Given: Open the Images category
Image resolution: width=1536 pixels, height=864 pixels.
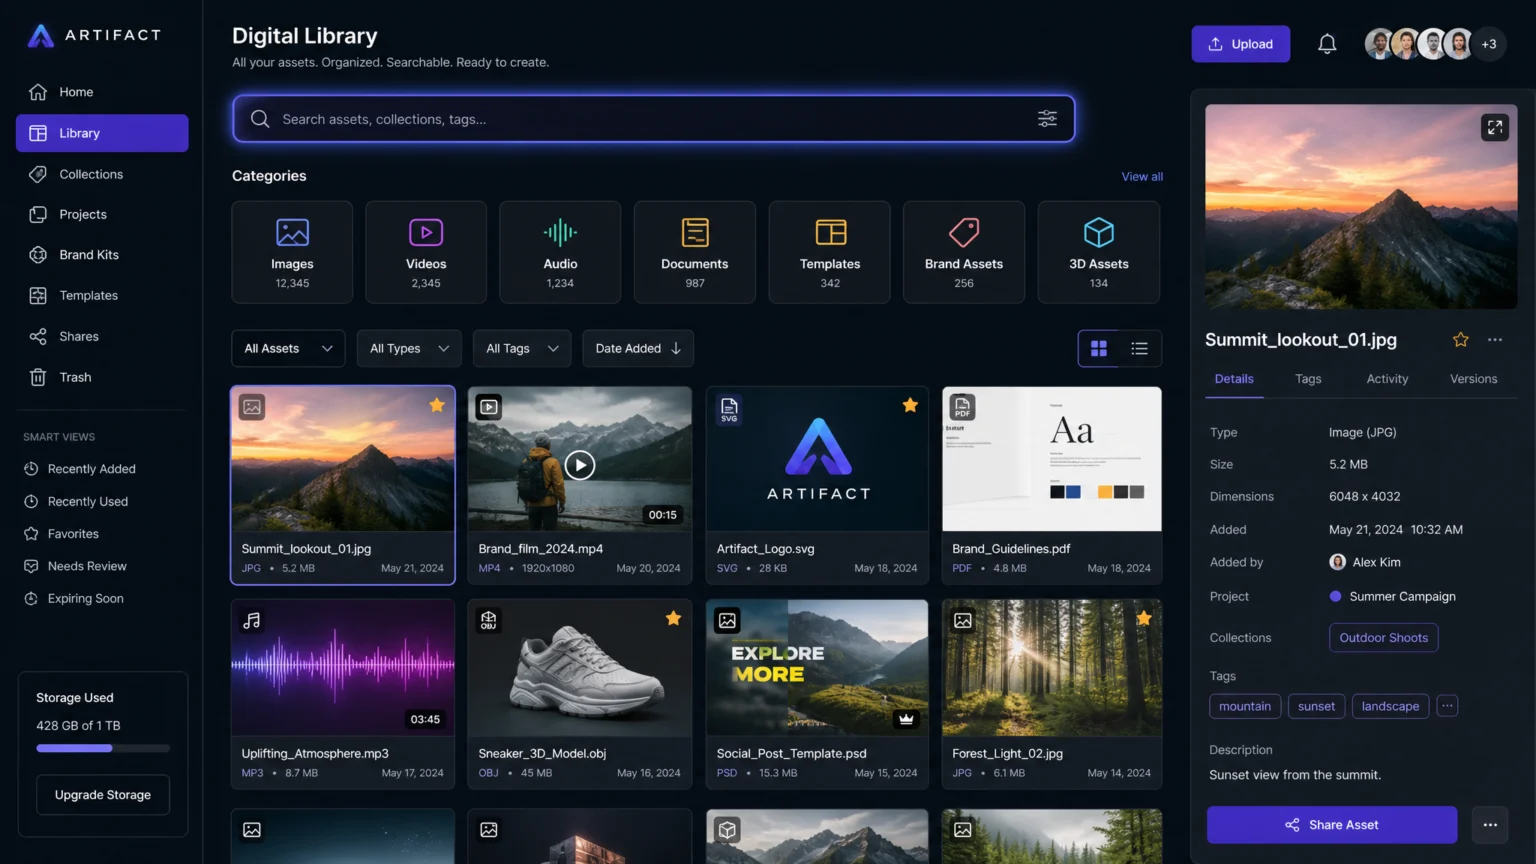Looking at the screenshot, I should (292, 252).
